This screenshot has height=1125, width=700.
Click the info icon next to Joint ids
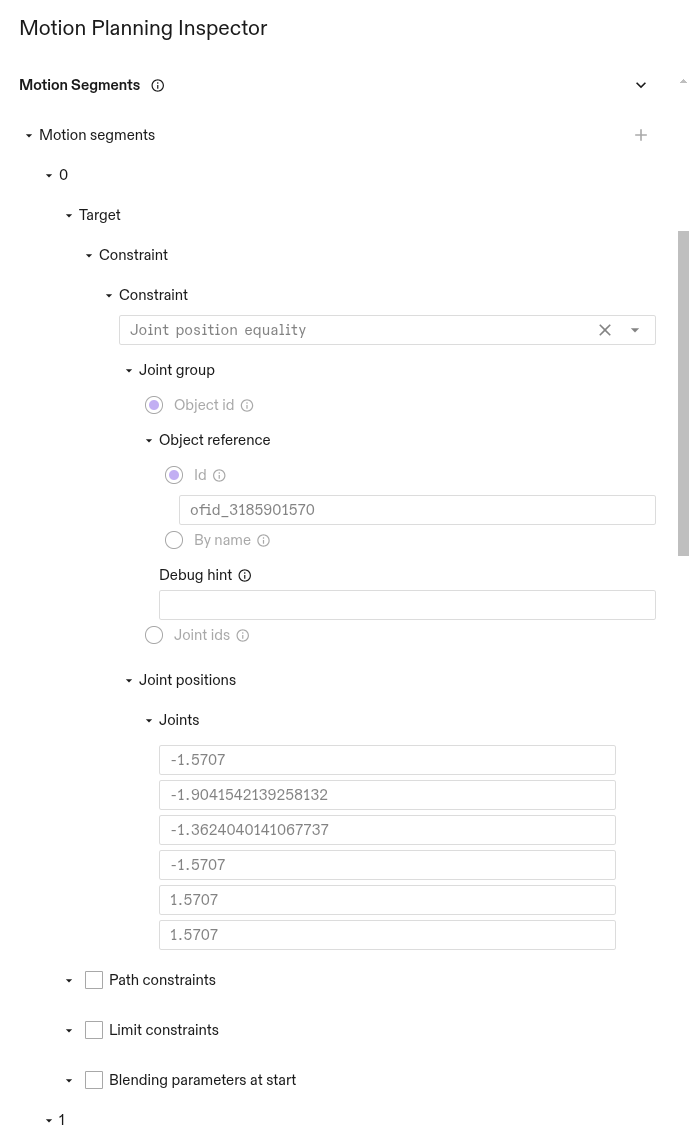243,635
